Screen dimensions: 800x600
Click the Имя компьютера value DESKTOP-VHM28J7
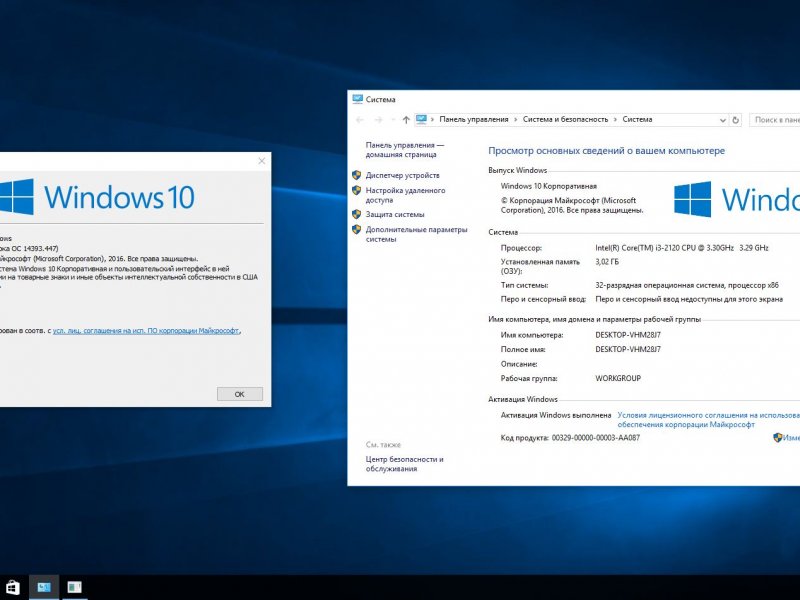tap(628, 335)
